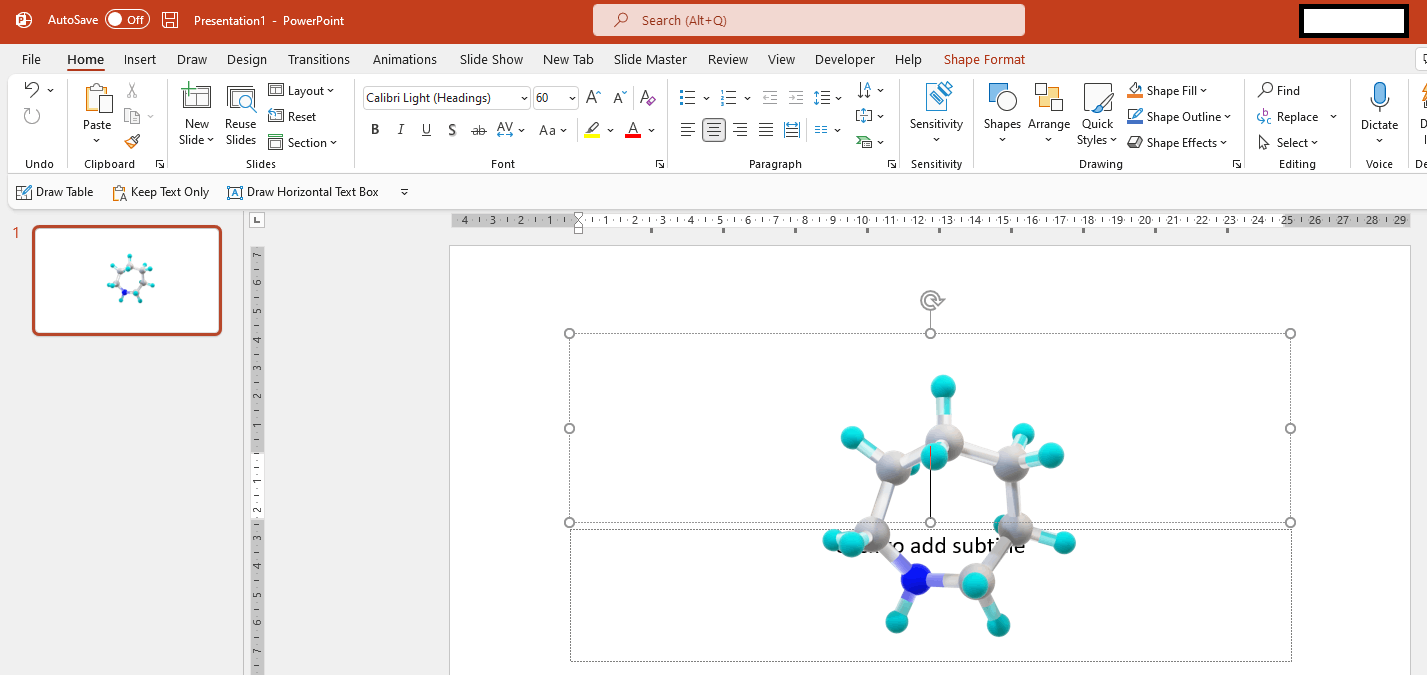
Task: Increase font size with the A-up icon
Action: [593, 98]
